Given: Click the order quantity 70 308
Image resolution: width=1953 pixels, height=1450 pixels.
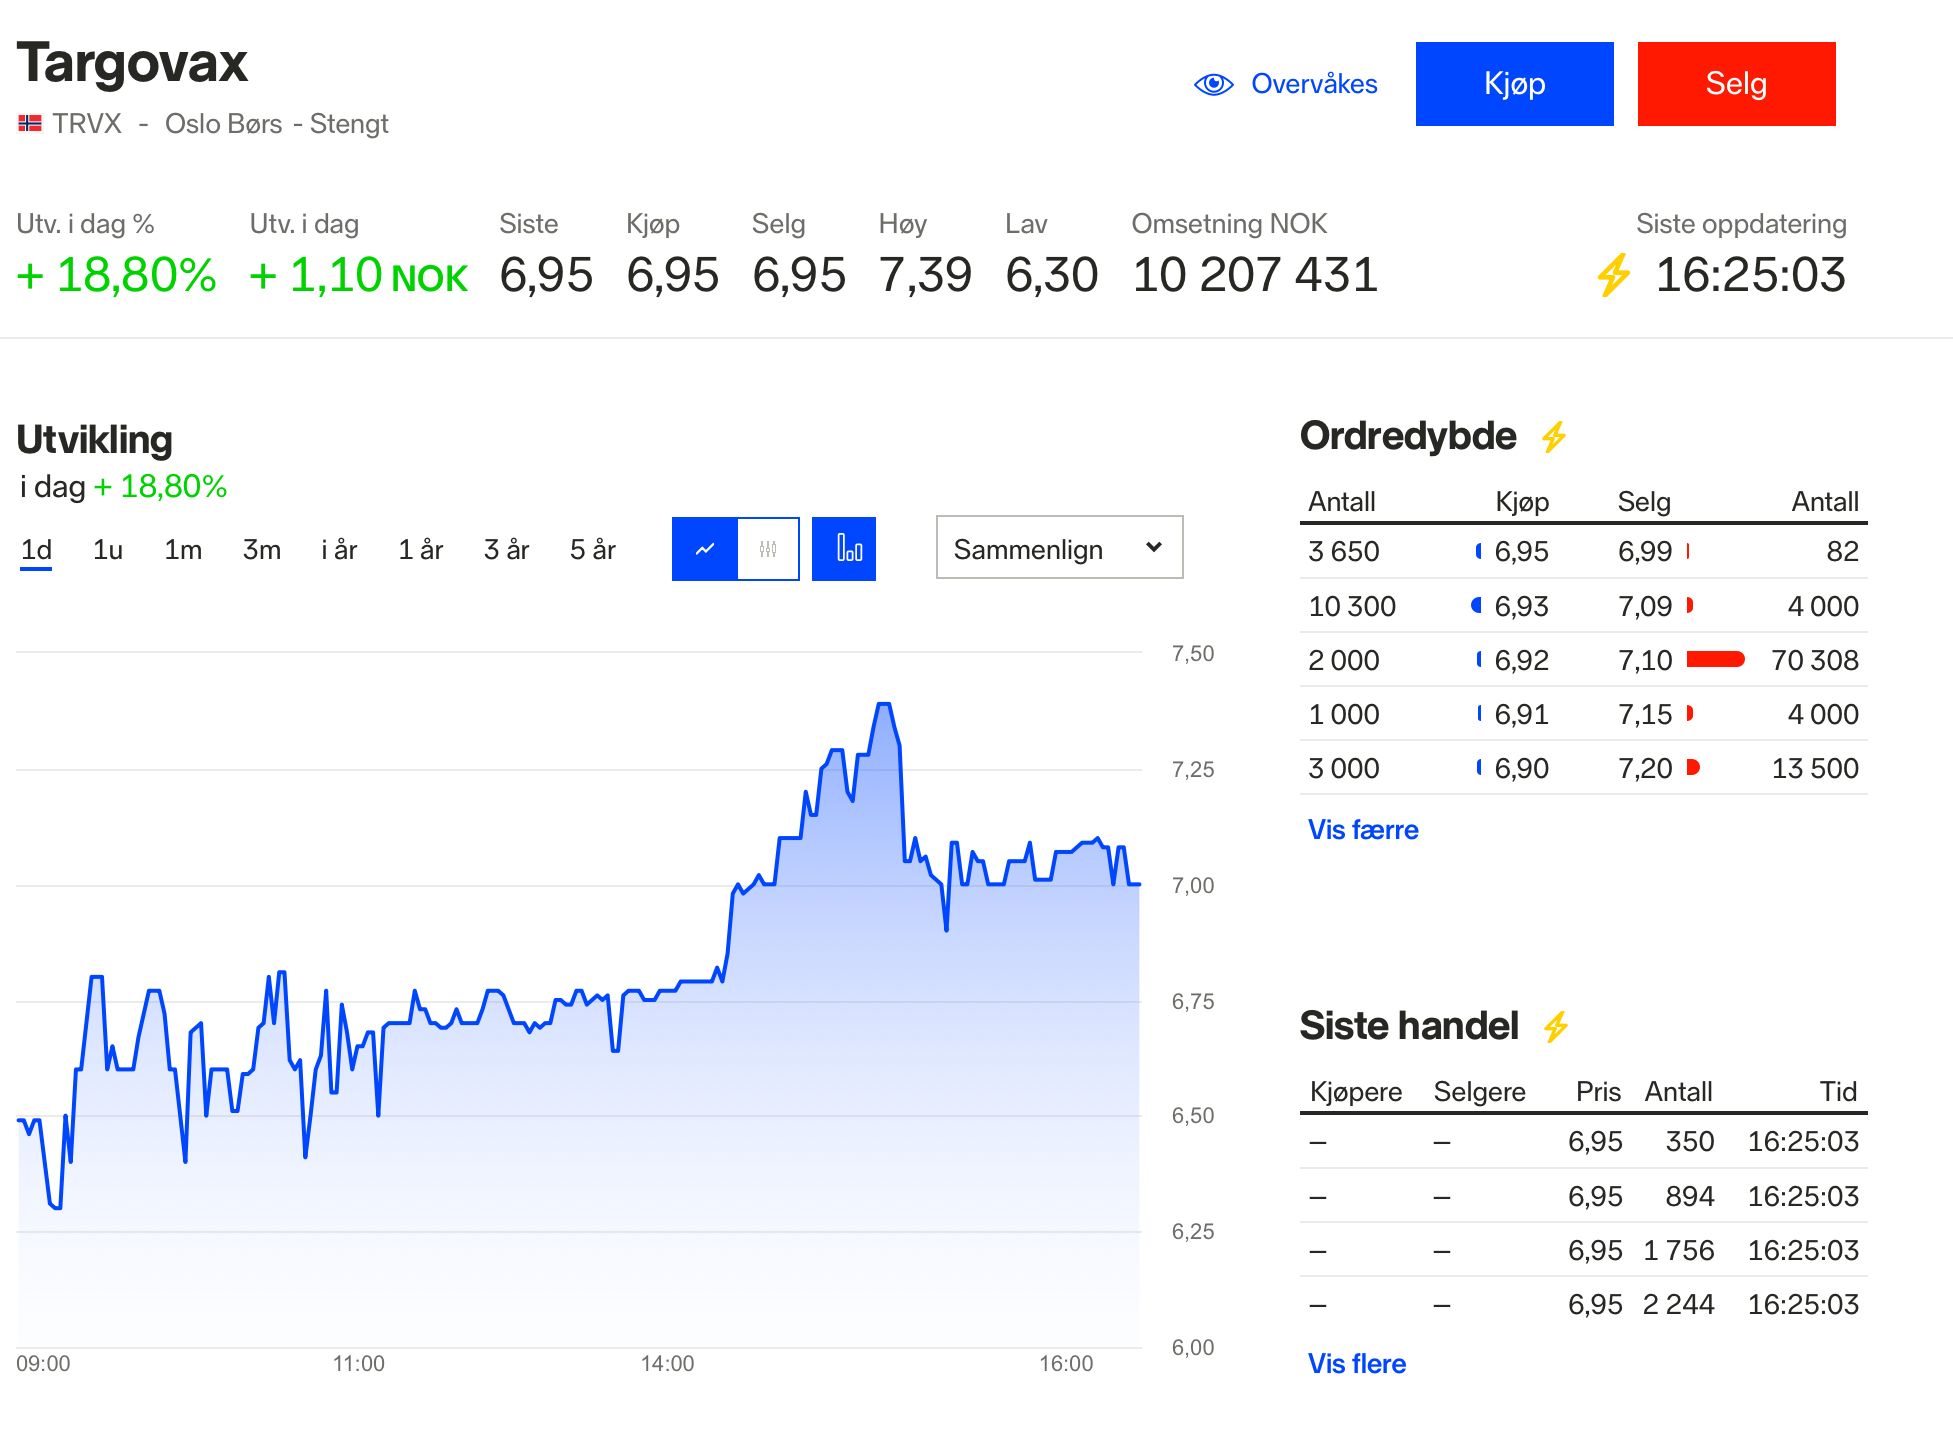Looking at the screenshot, I should click(1814, 660).
